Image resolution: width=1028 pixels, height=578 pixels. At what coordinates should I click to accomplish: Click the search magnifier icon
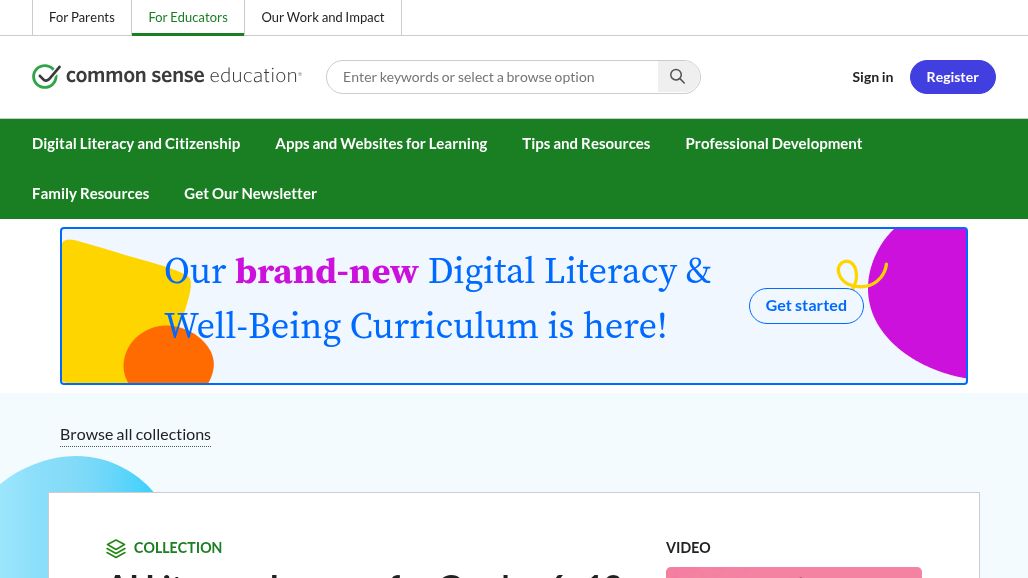click(678, 76)
